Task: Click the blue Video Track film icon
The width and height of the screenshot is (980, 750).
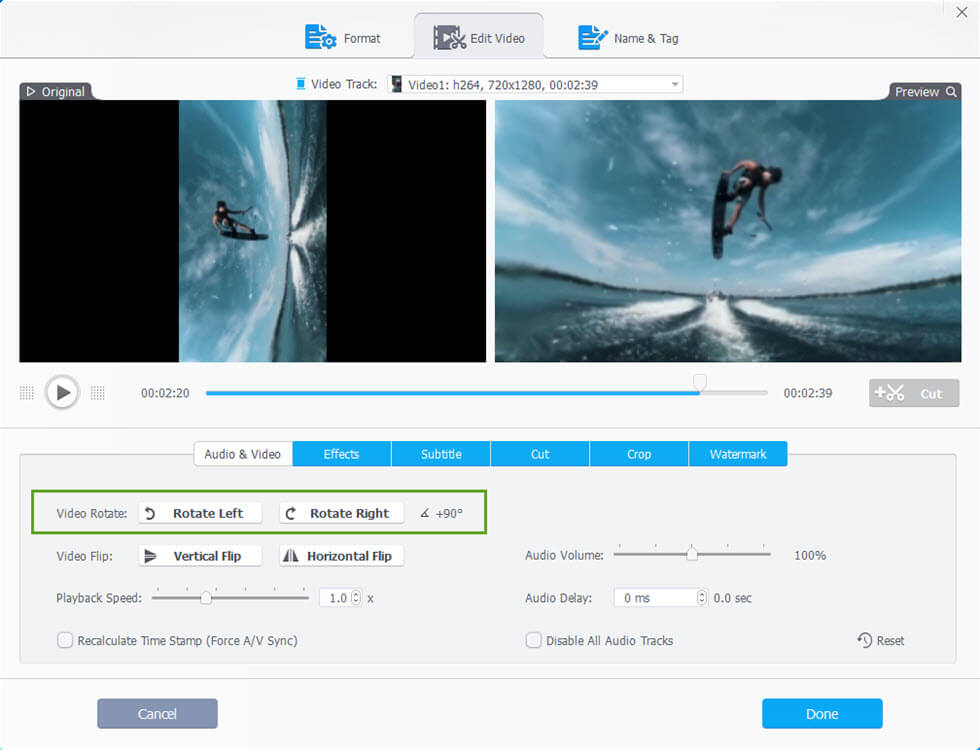Action: [301, 84]
